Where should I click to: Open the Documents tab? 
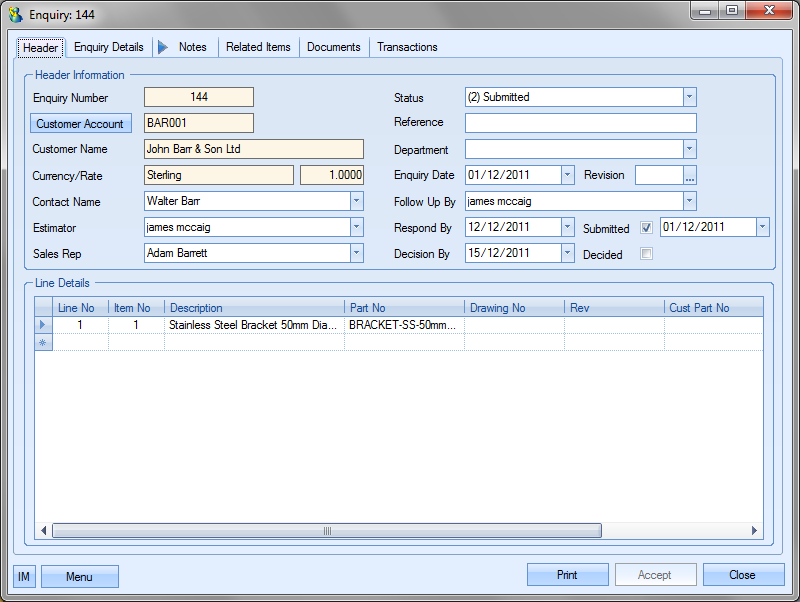coord(334,47)
